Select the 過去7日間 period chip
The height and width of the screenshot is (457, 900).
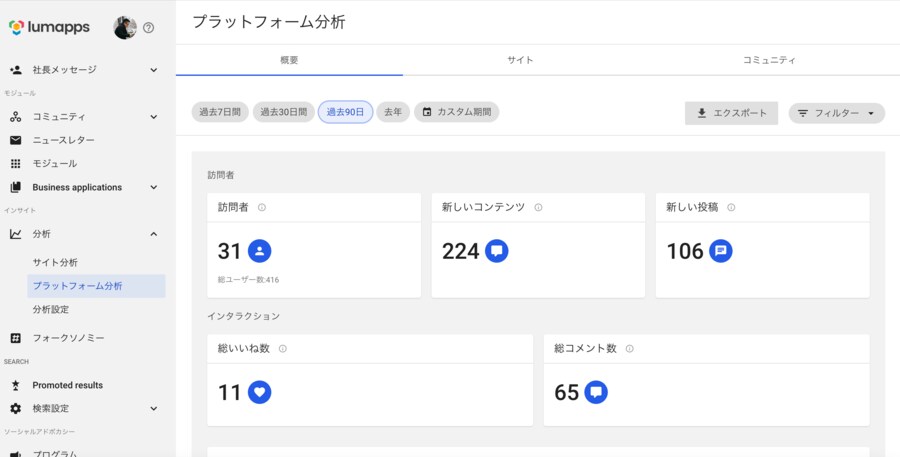(220, 112)
